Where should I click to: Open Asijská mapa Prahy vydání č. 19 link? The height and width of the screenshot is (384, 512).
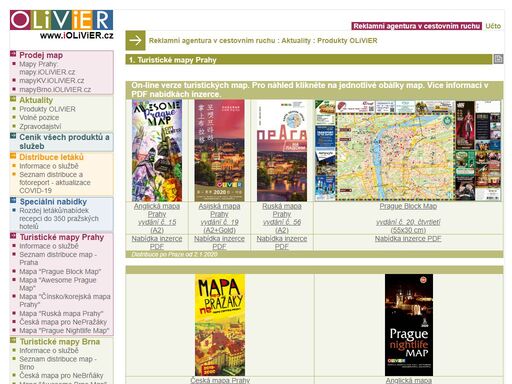click(x=219, y=218)
